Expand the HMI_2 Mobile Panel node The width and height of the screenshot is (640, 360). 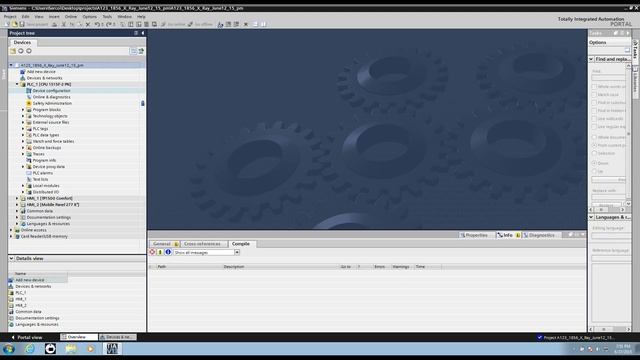pos(17,204)
